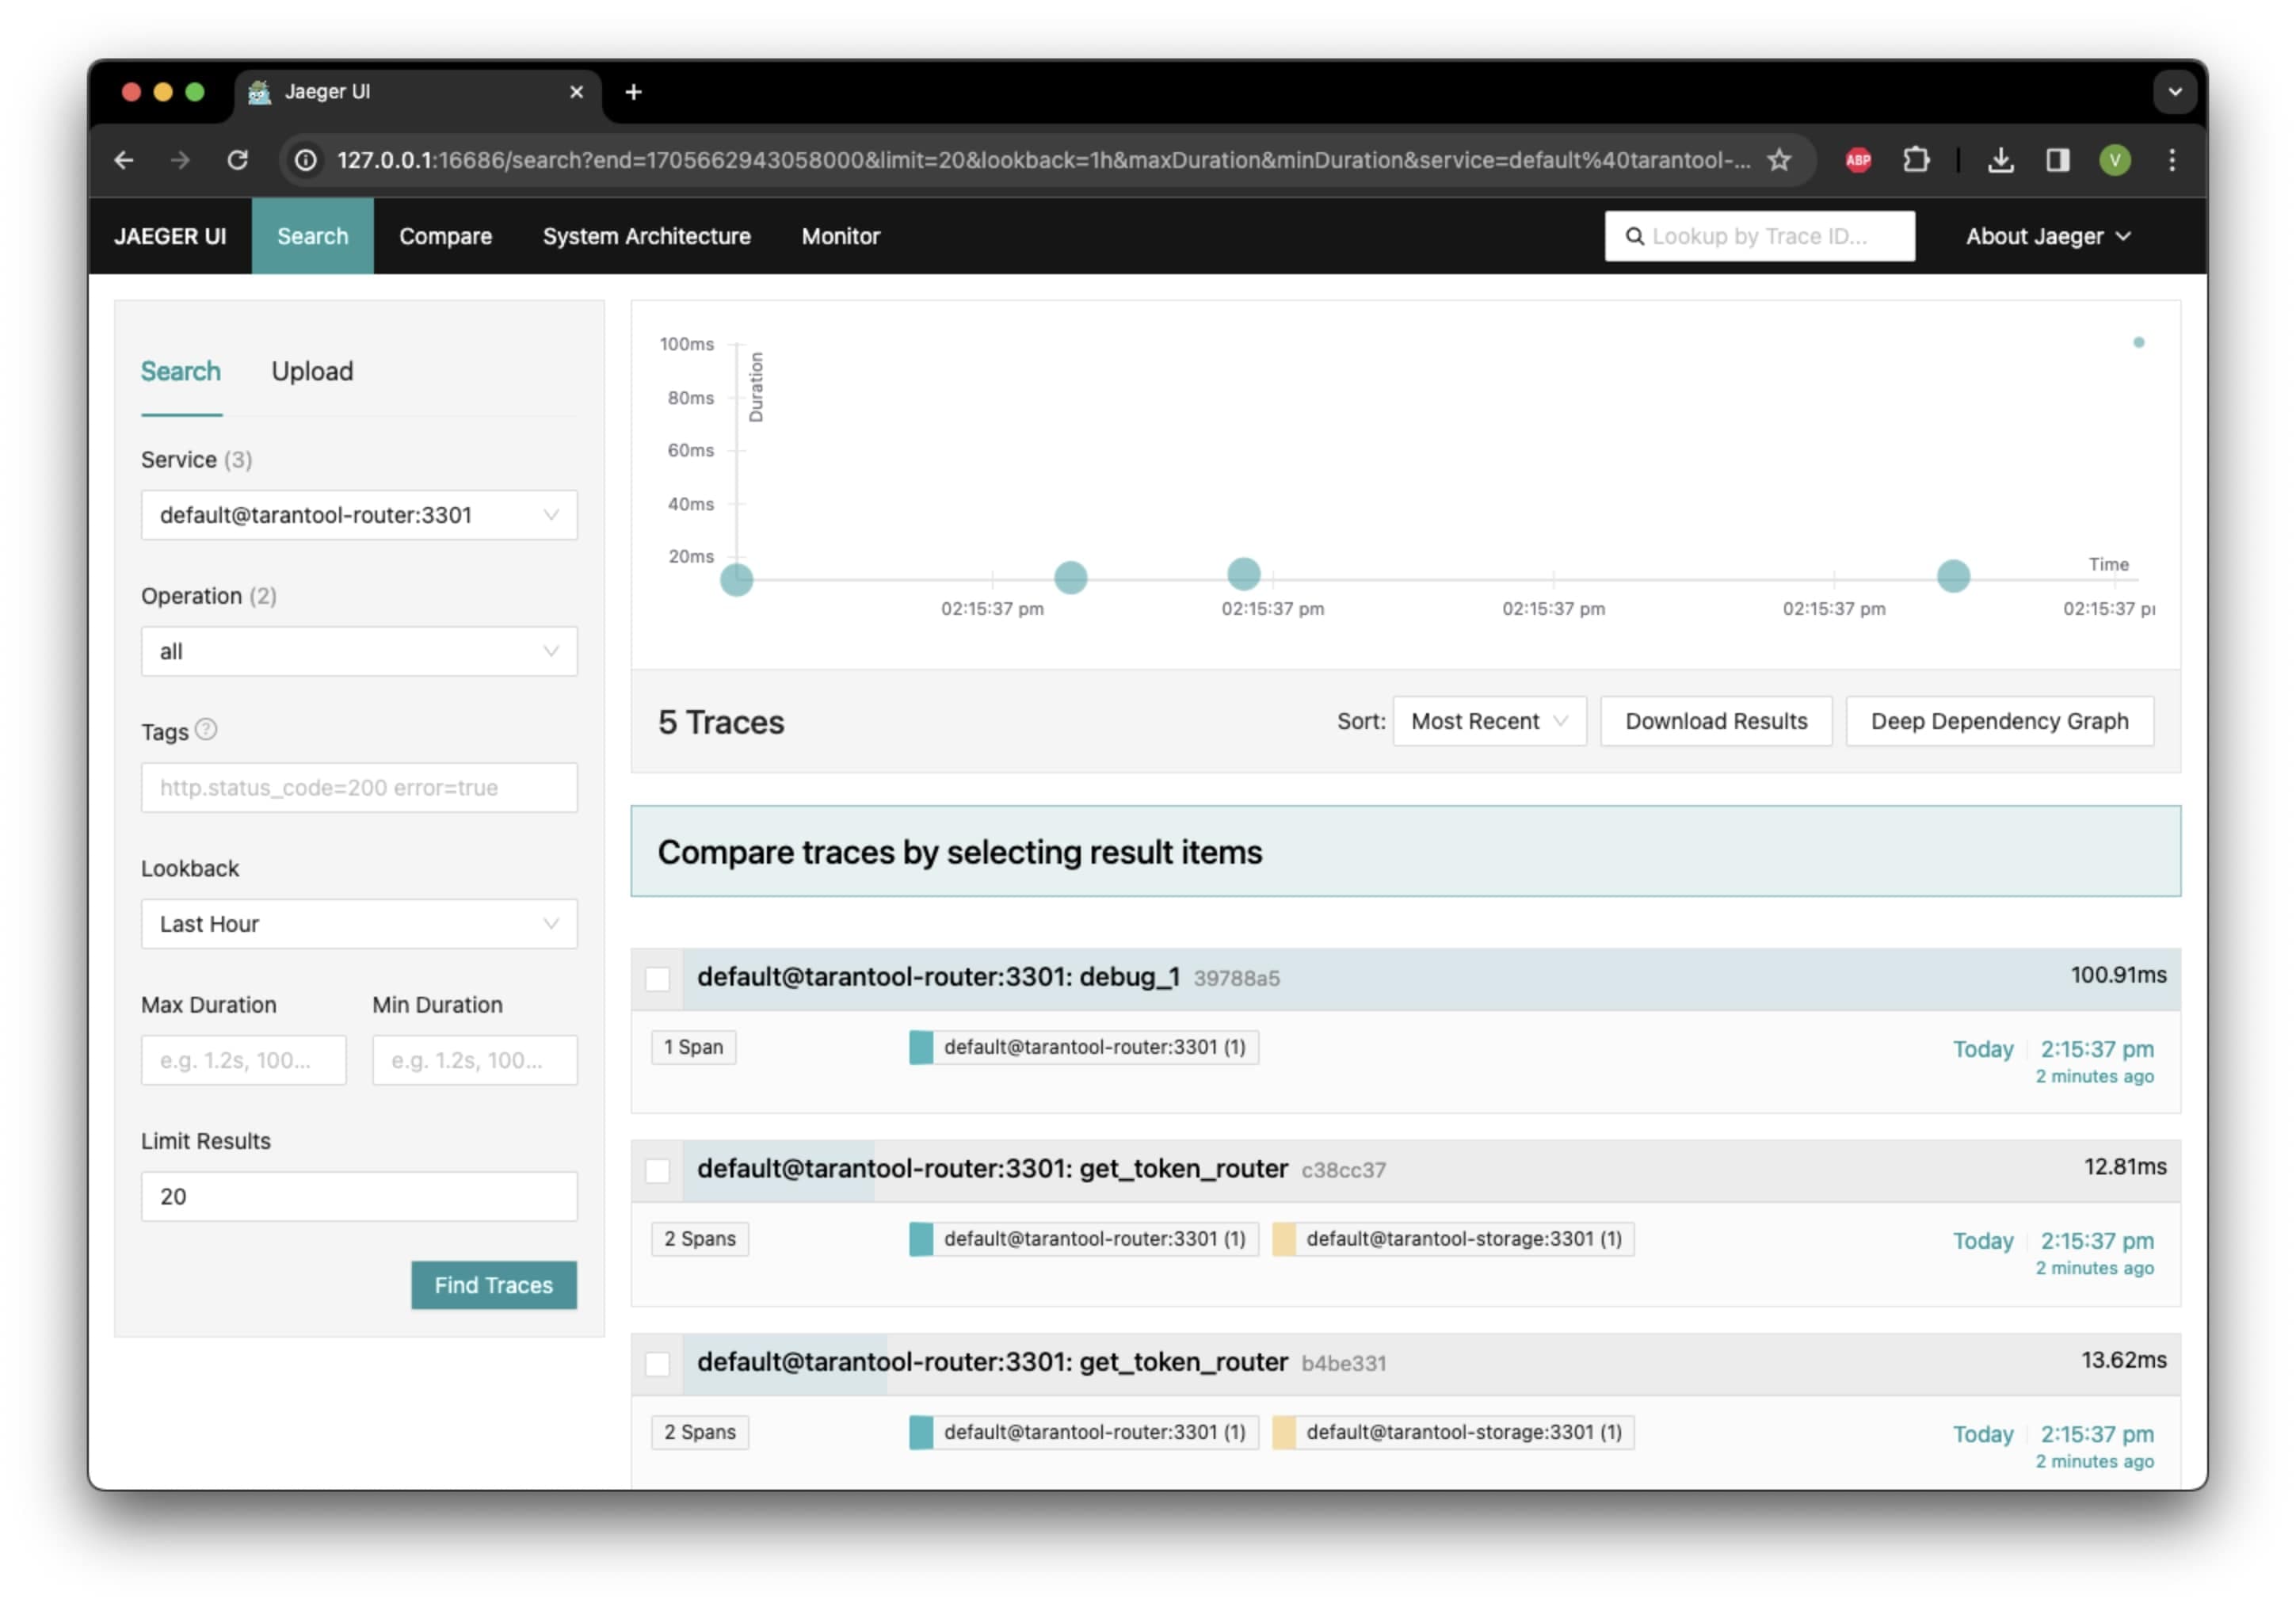Open the Chrome profile avatar
The width and height of the screenshot is (2296, 1607).
(x=2114, y=160)
